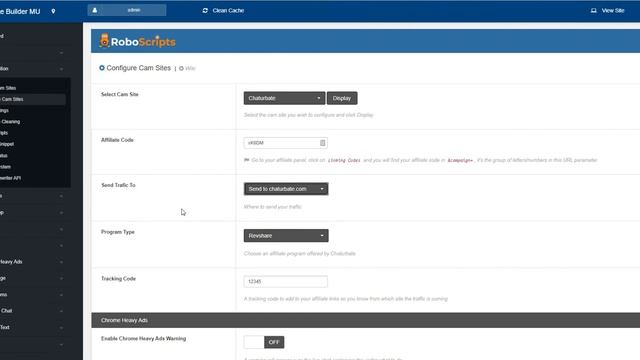This screenshot has width=640, height=360.
Task: Click the &campaign= code snippet
Action: click(x=460, y=160)
